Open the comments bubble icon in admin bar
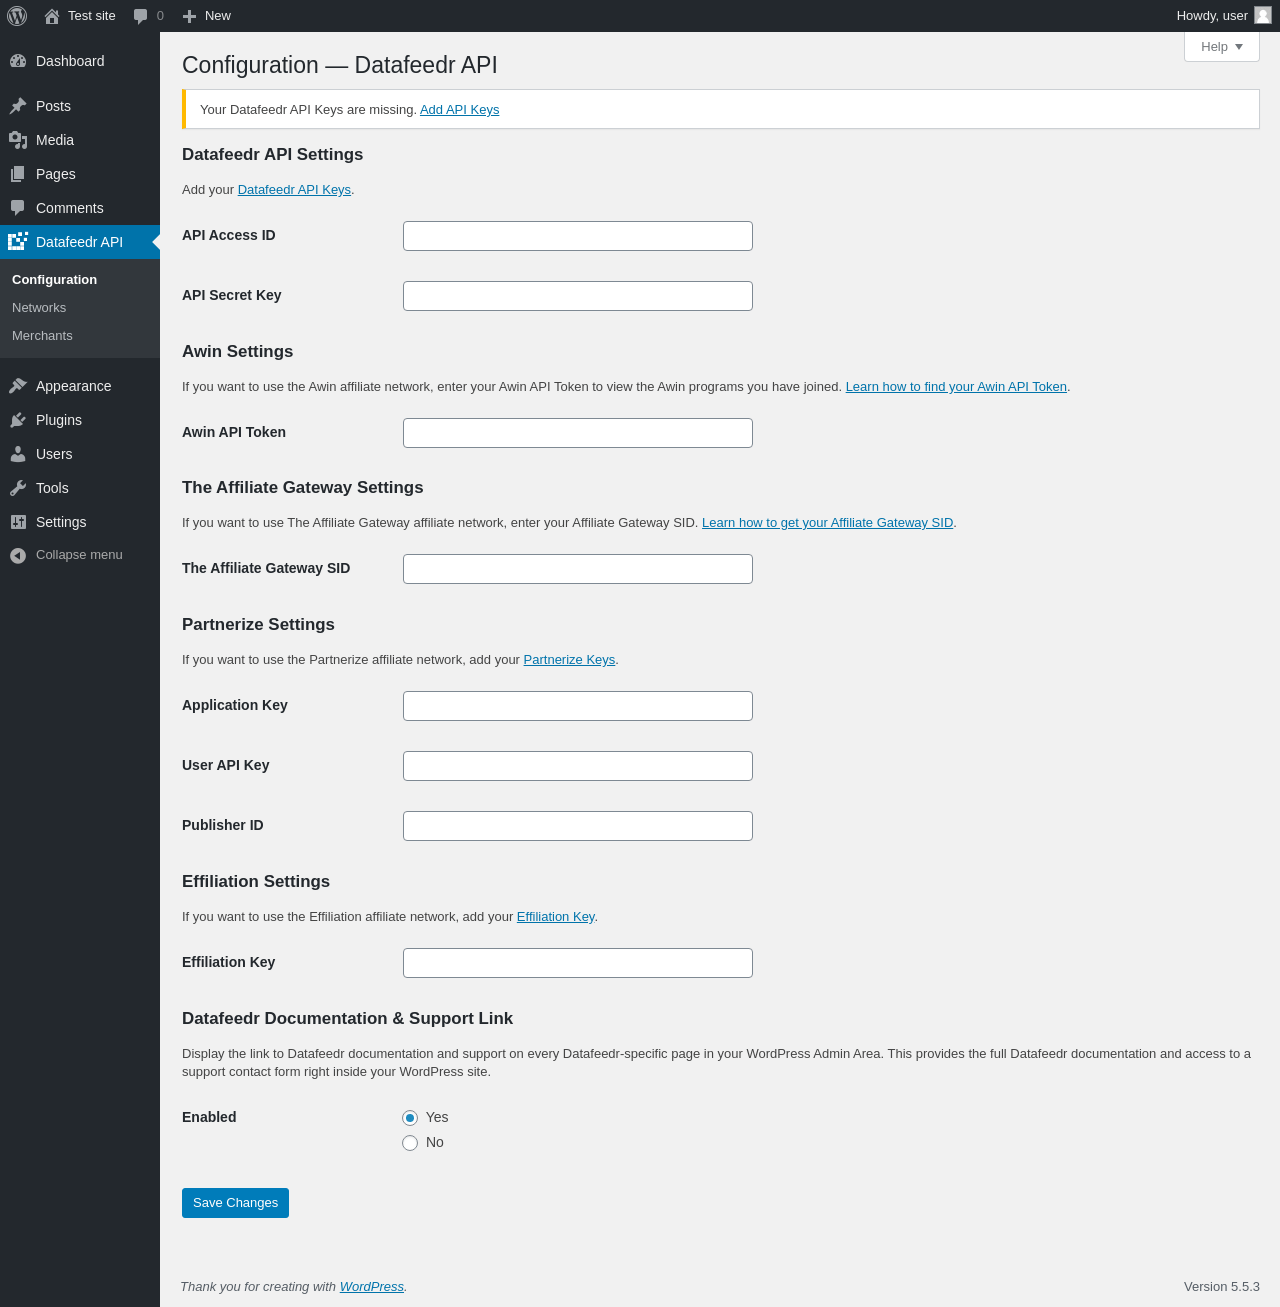The width and height of the screenshot is (1280, 1307). coord(141,16)
